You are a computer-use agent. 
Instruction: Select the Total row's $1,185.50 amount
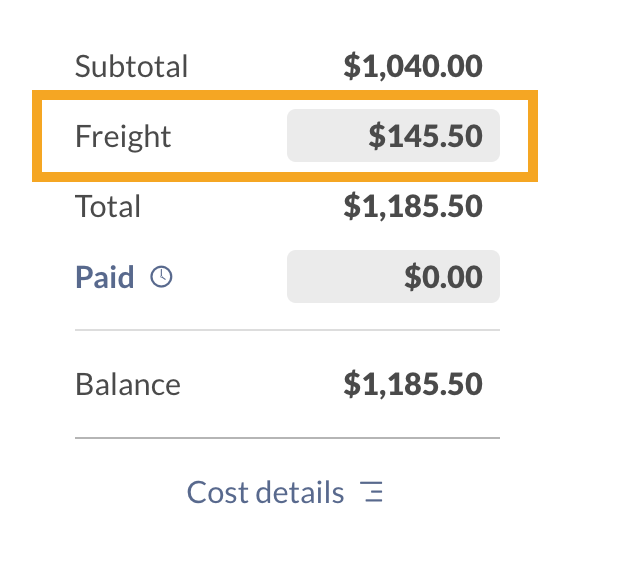tap(413, 207)
